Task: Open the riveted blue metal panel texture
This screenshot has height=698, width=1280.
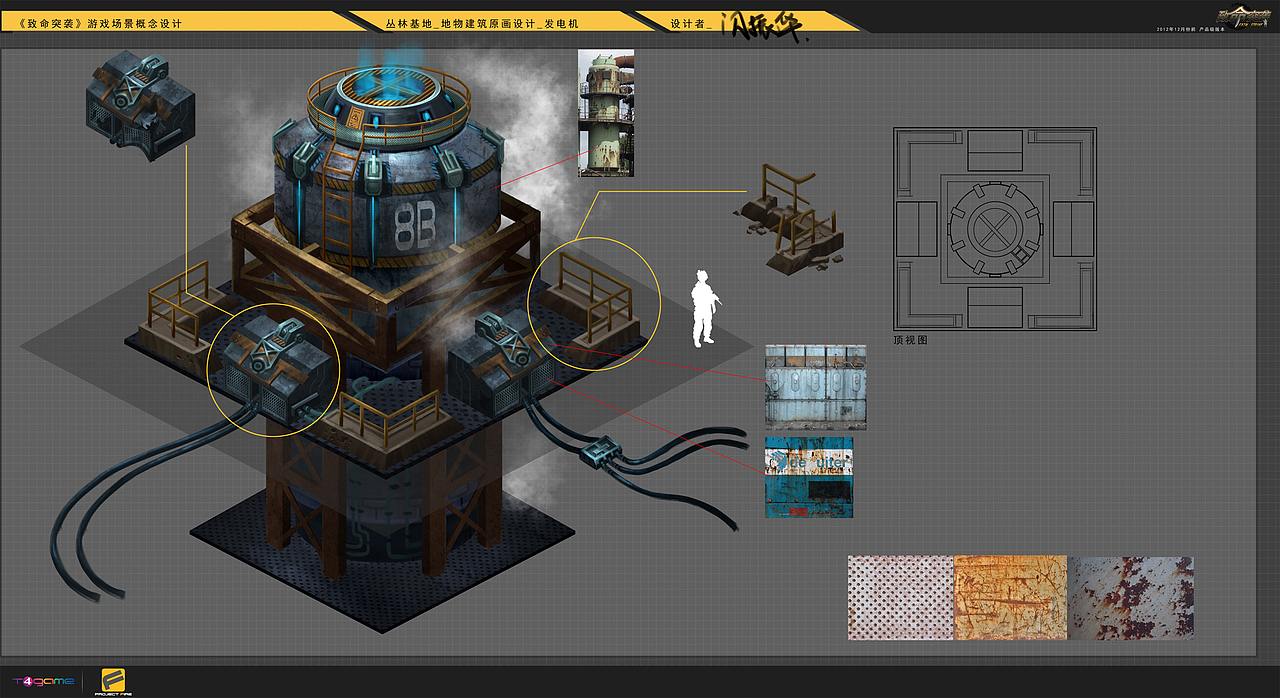Action: click(x=815, y=387)
